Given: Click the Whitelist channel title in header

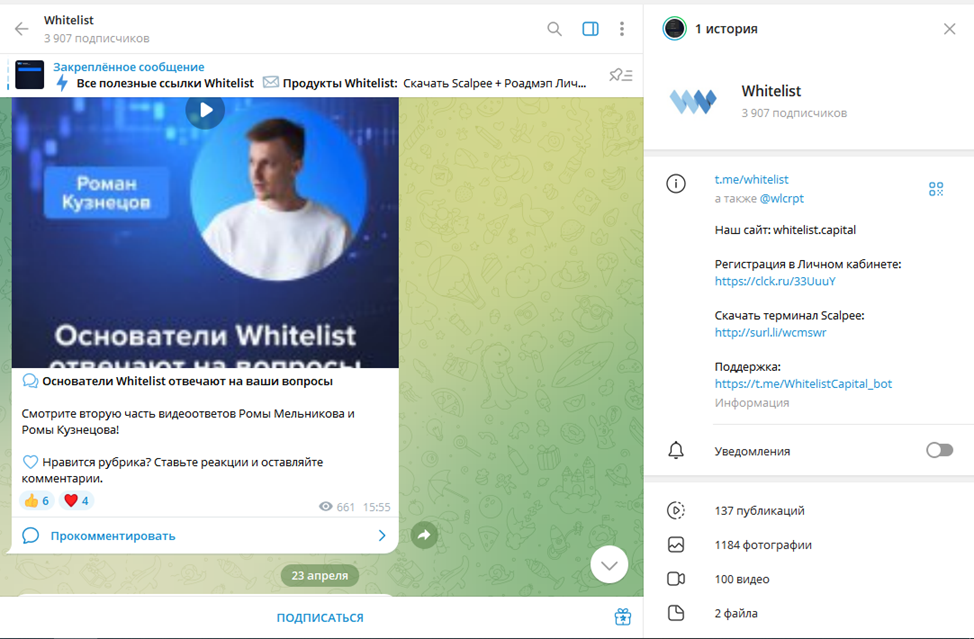Looking at the screenshot, I should click(69, 20).
